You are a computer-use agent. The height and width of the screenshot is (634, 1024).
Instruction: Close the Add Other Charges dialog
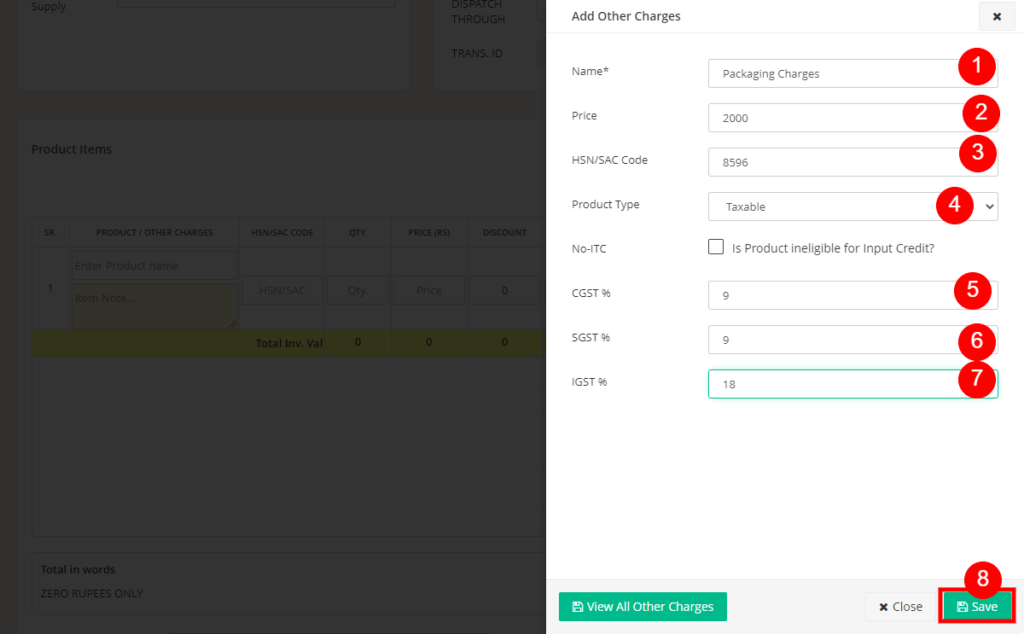[x=996, y=17]
